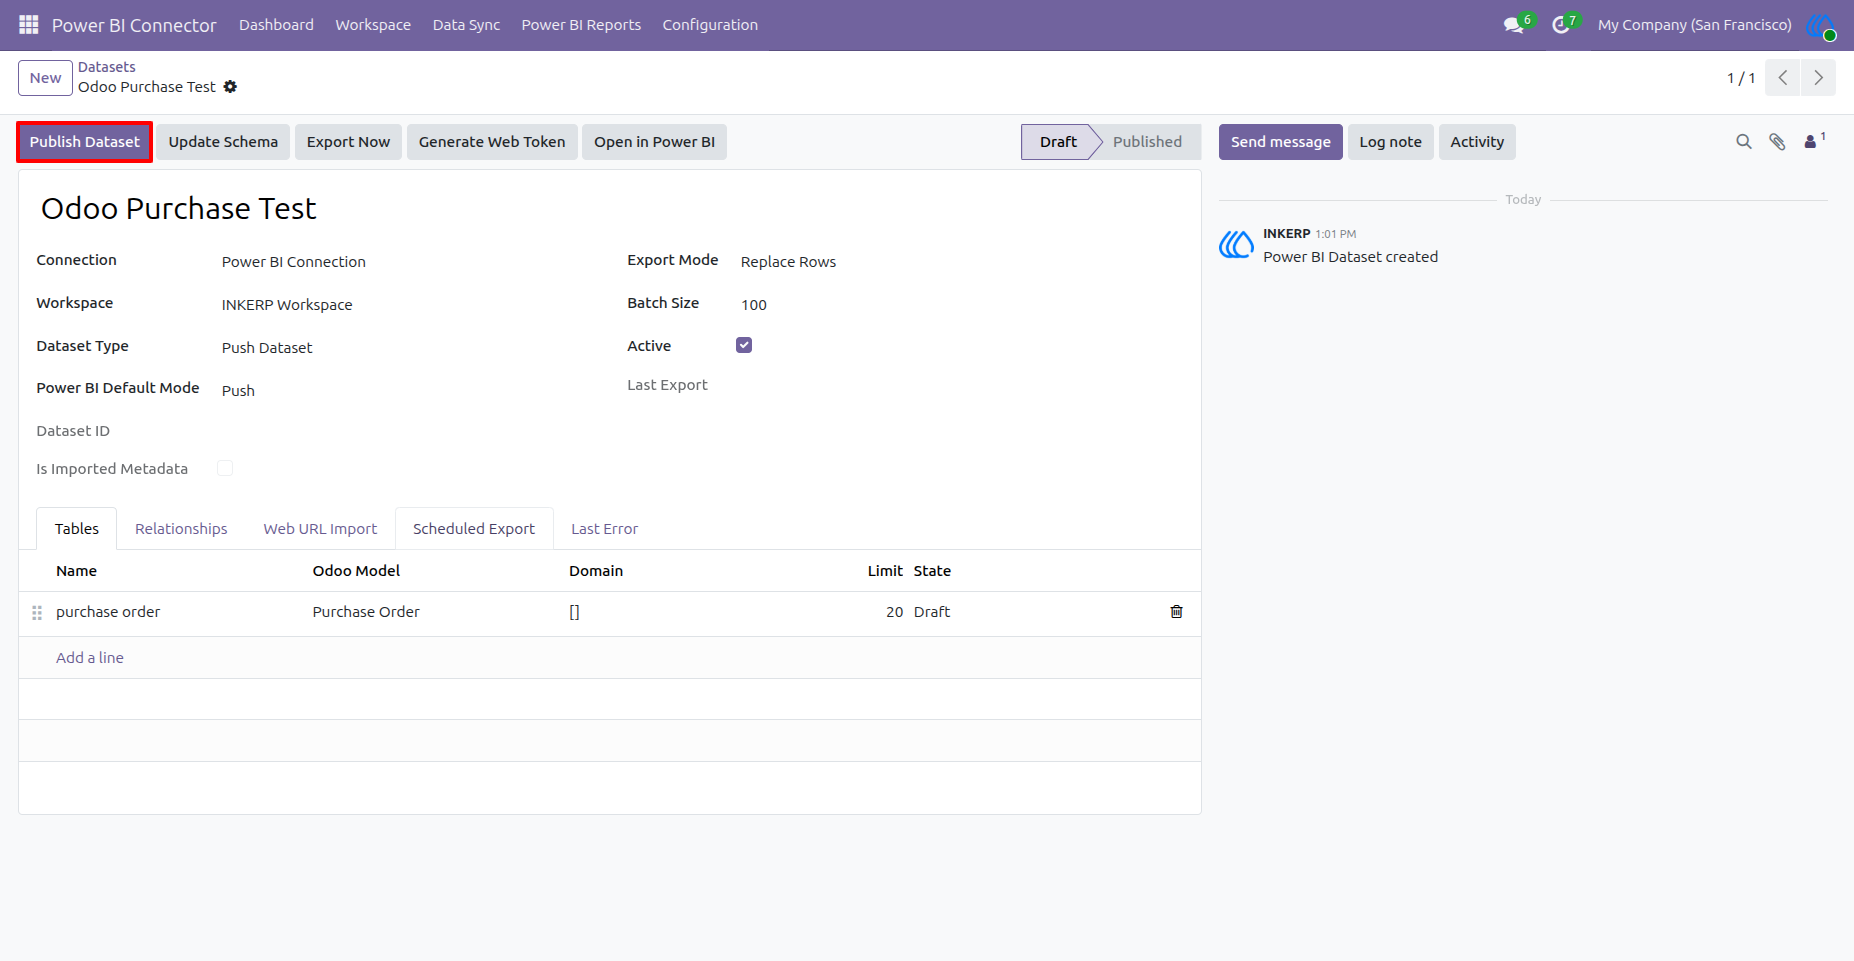Switch to the Last Error tab
This screenshot has width=1854, height=961.
(x=604, y=529)
